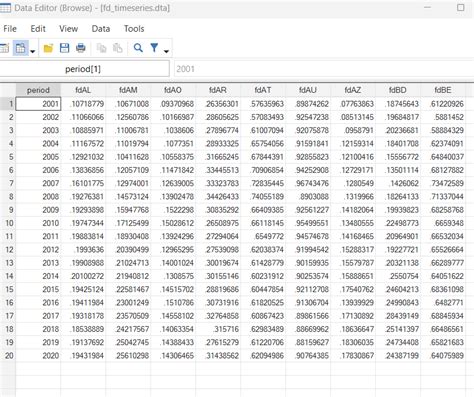Select the fdAZ column header

(353, 90)
